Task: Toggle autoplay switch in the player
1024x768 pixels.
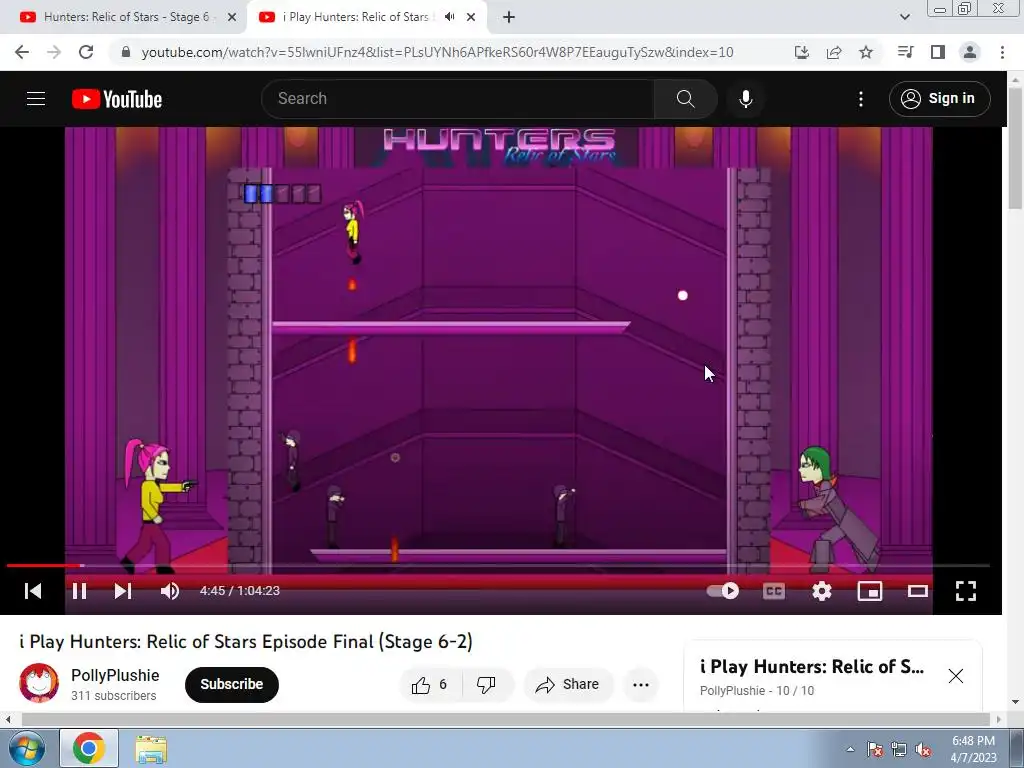Action: [x=723, y=591]
